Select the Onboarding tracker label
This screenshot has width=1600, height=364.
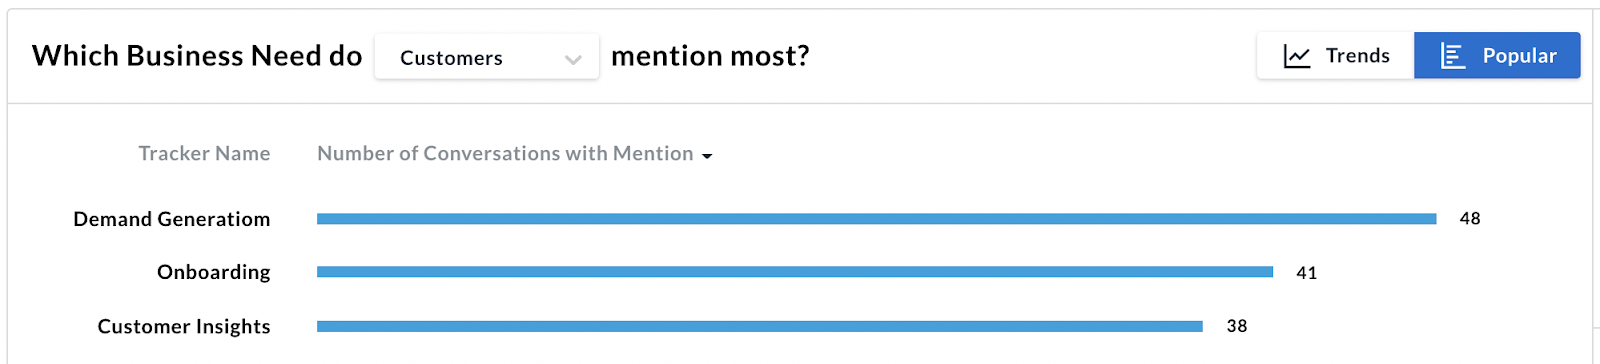tap(214, 272)
